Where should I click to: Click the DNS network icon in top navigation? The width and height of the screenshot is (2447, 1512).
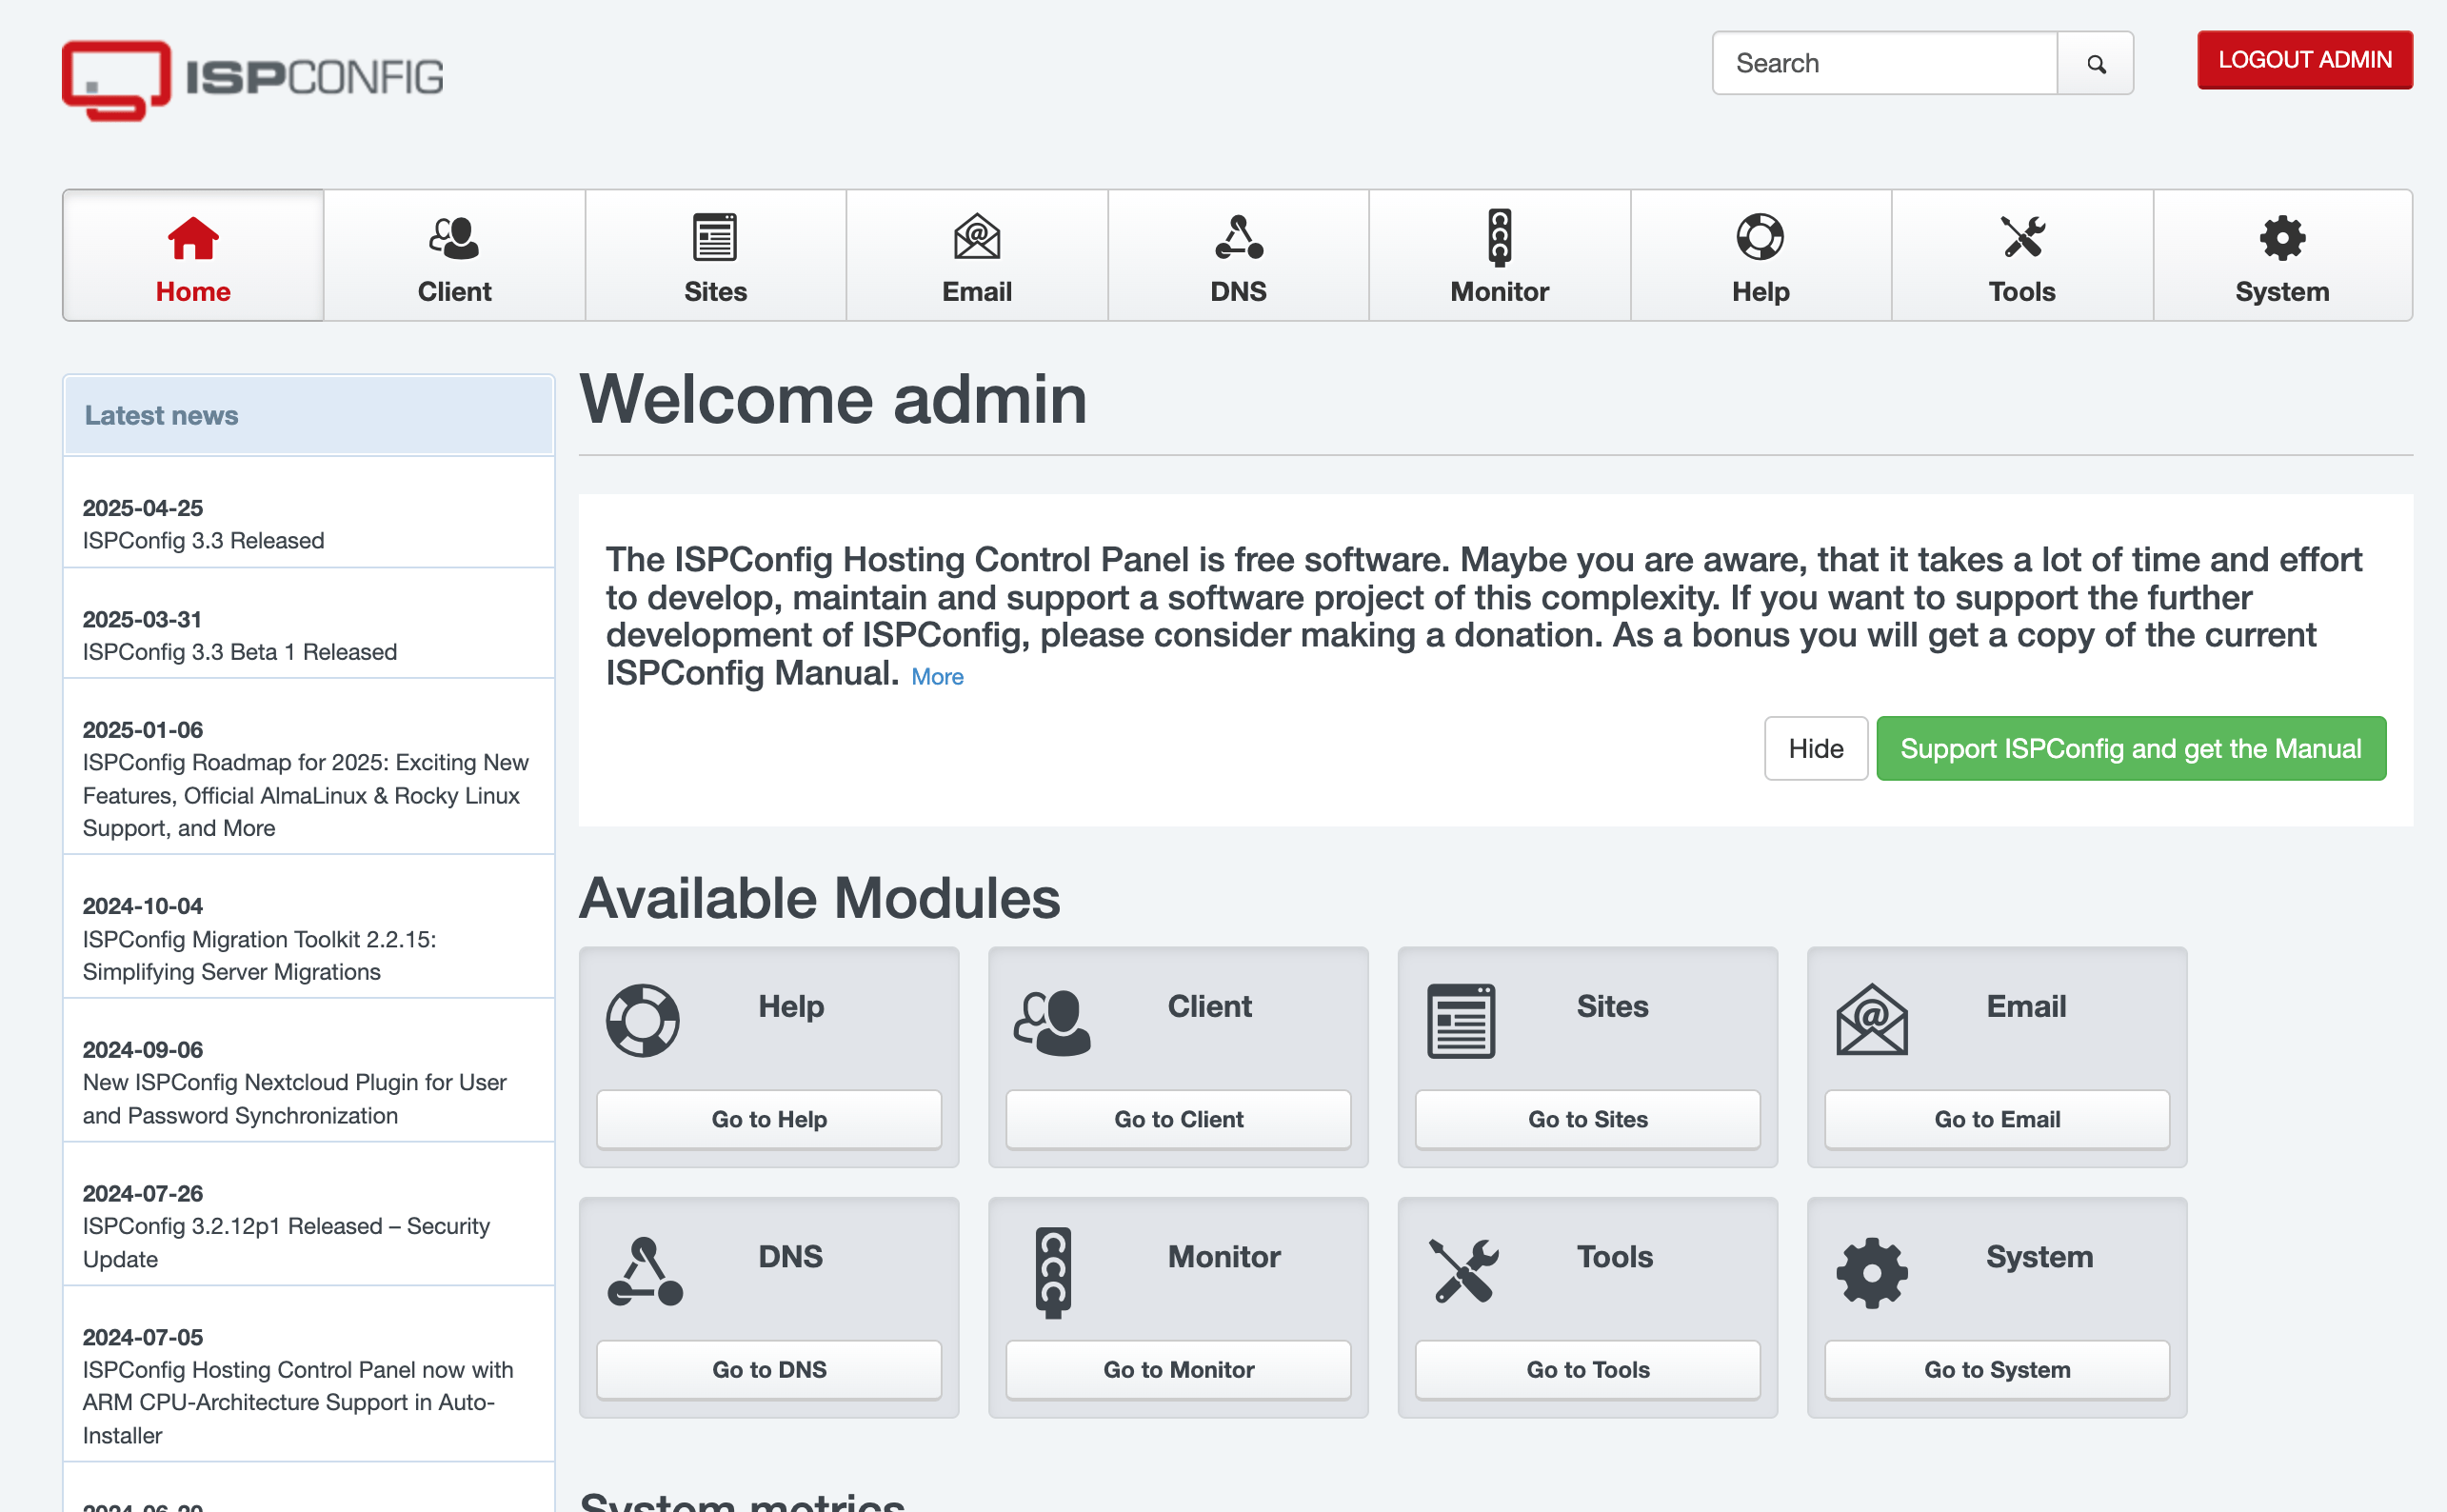tap(1239, 238)
